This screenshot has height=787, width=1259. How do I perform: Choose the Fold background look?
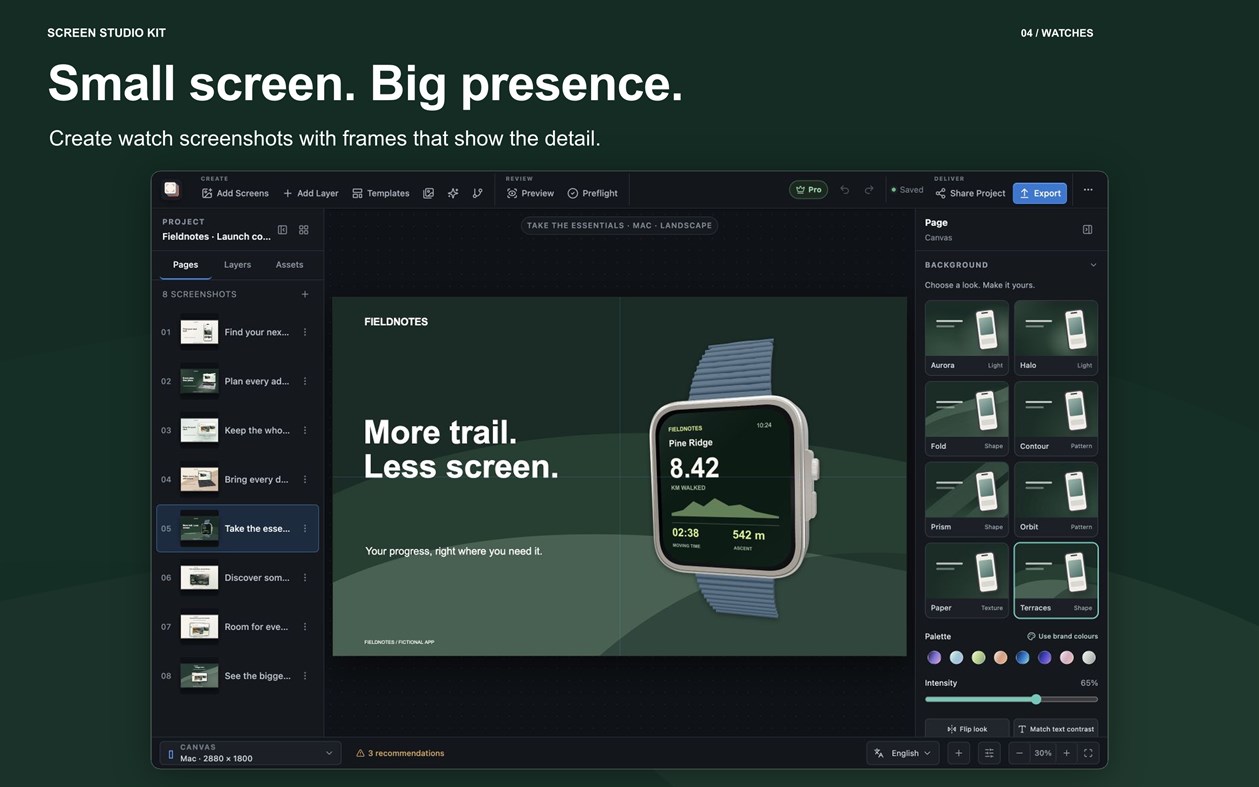[966, 418]
